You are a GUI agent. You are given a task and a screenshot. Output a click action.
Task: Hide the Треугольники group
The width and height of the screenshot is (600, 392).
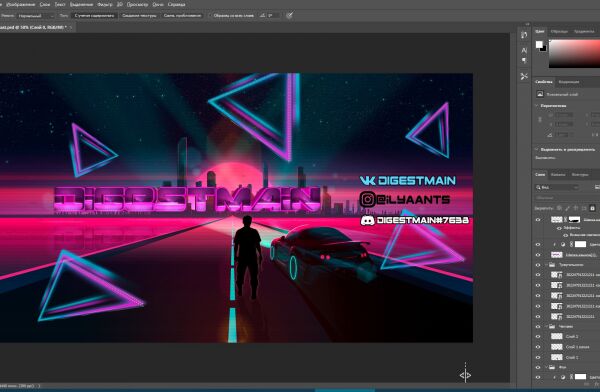[x=538, y=265]
